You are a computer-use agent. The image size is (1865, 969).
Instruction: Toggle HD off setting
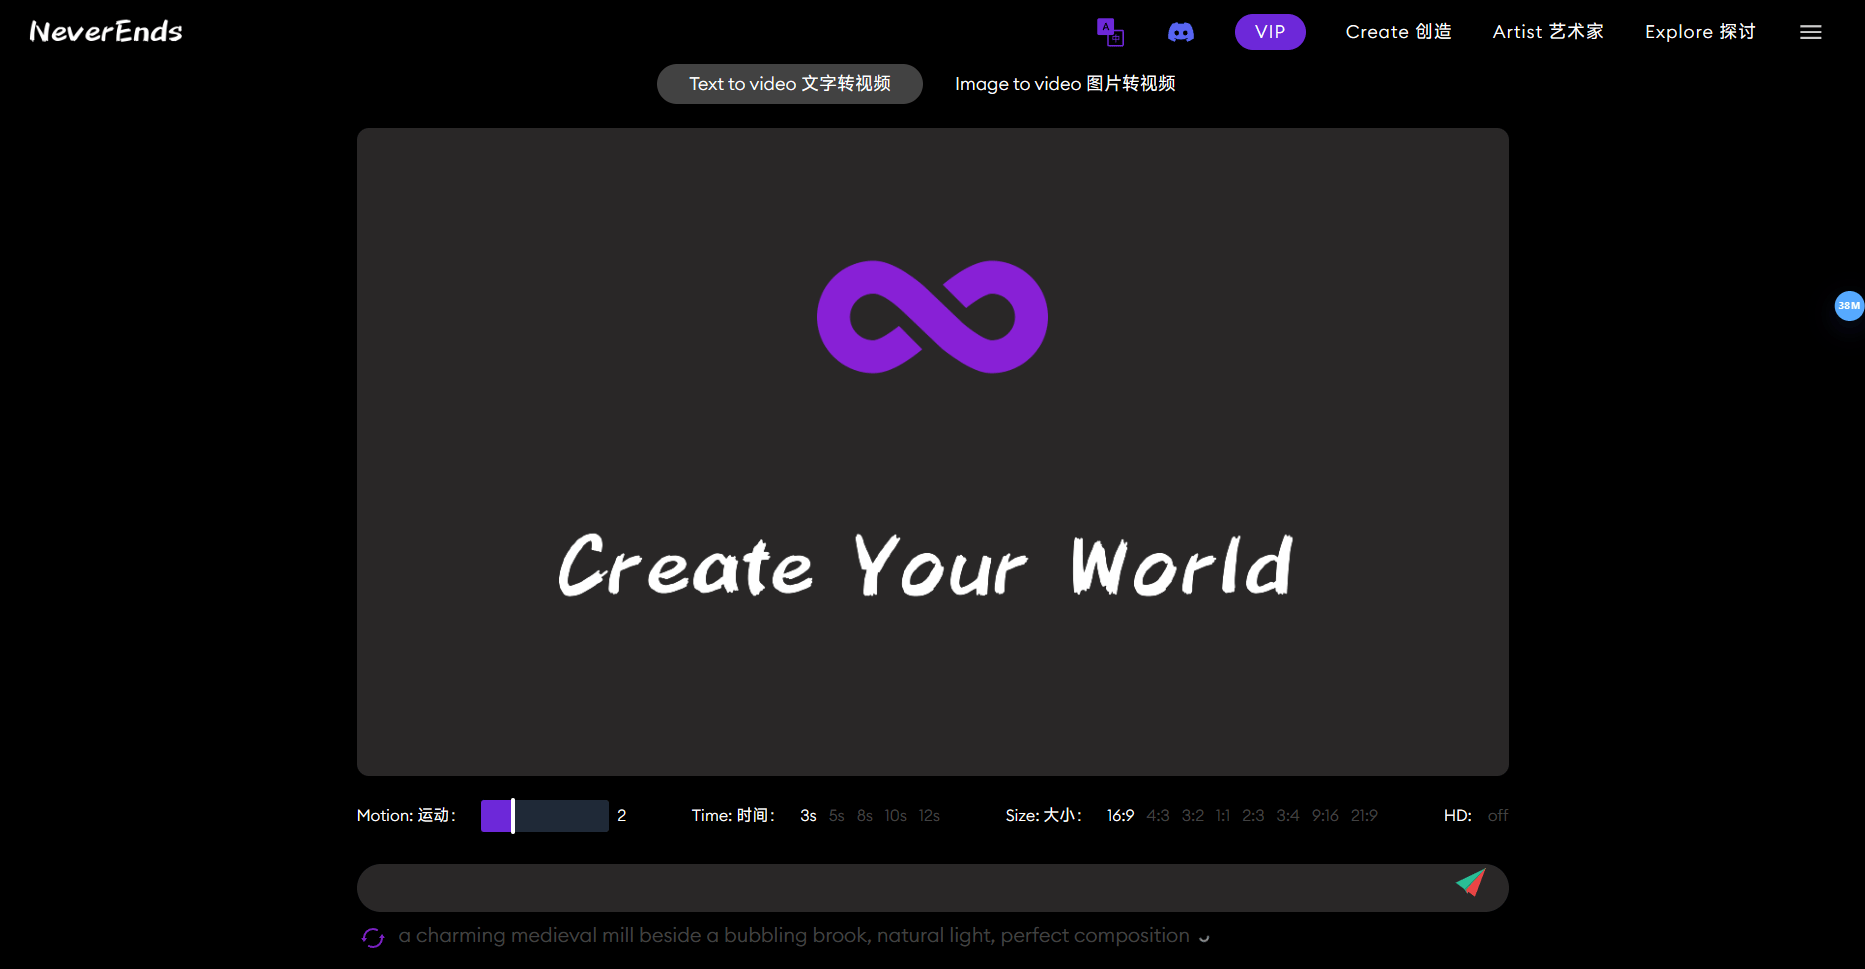point(1497,816)
